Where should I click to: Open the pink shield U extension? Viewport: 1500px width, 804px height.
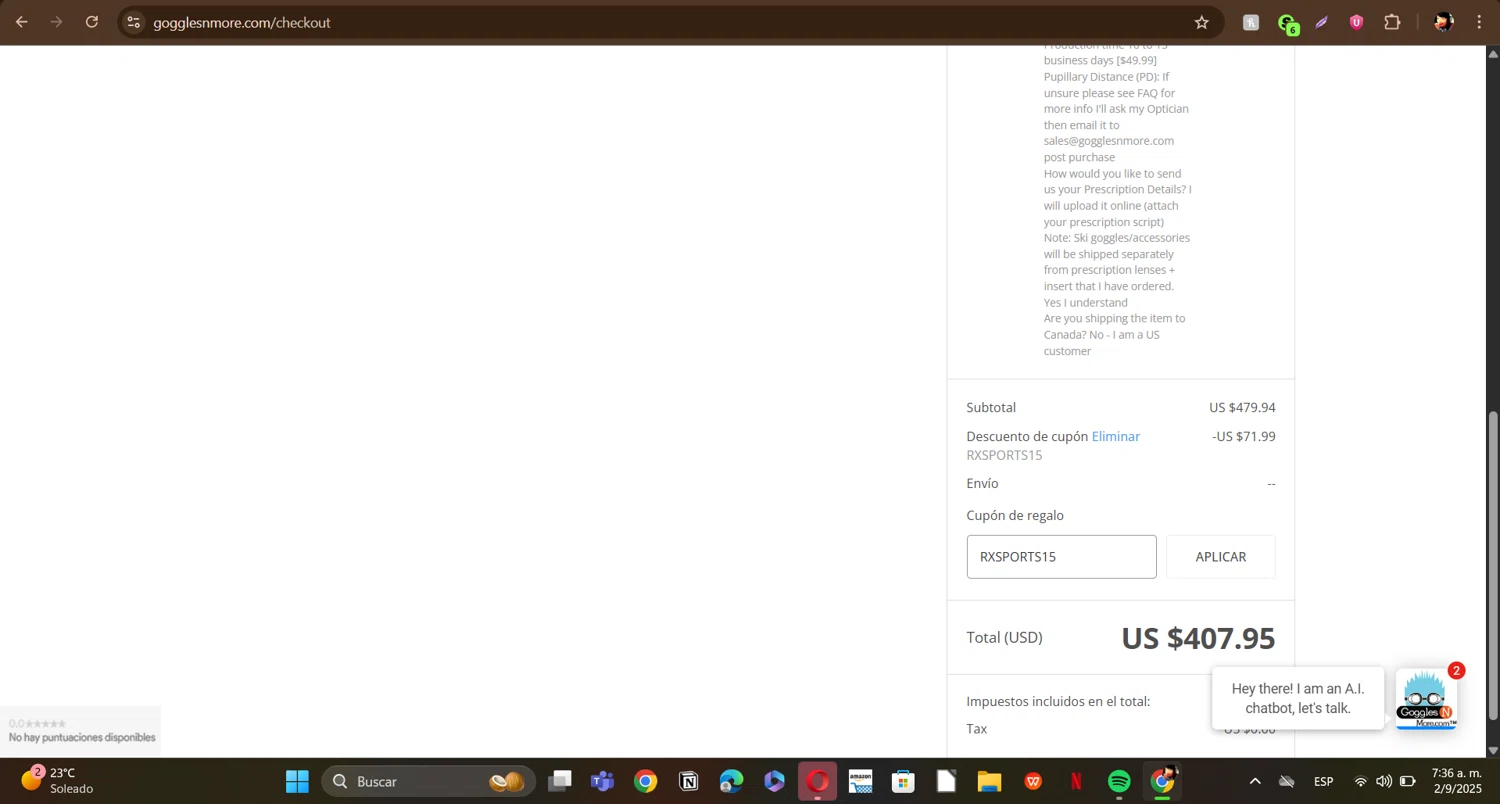[1356, 22]
